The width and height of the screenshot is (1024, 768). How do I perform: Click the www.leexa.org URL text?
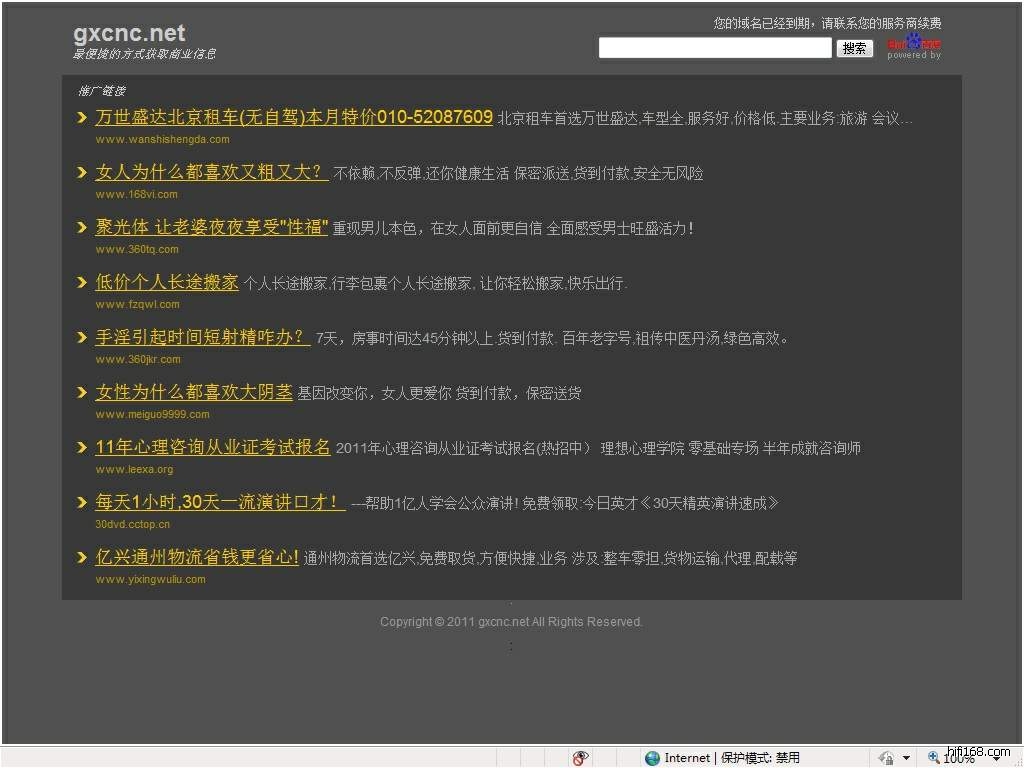[134, 469]
